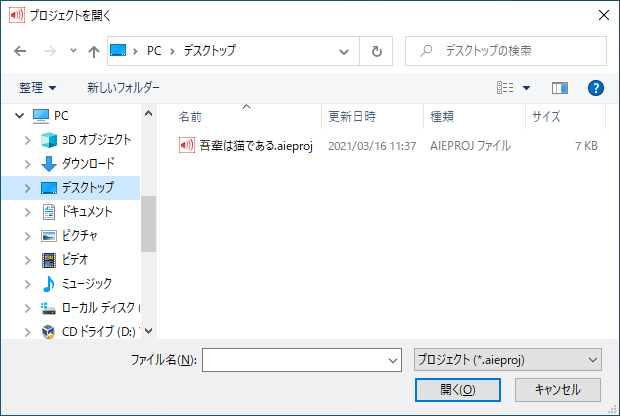Click the search magnifier icon
Viewport: 620px width, 416px height.
[x=426, y=51]
